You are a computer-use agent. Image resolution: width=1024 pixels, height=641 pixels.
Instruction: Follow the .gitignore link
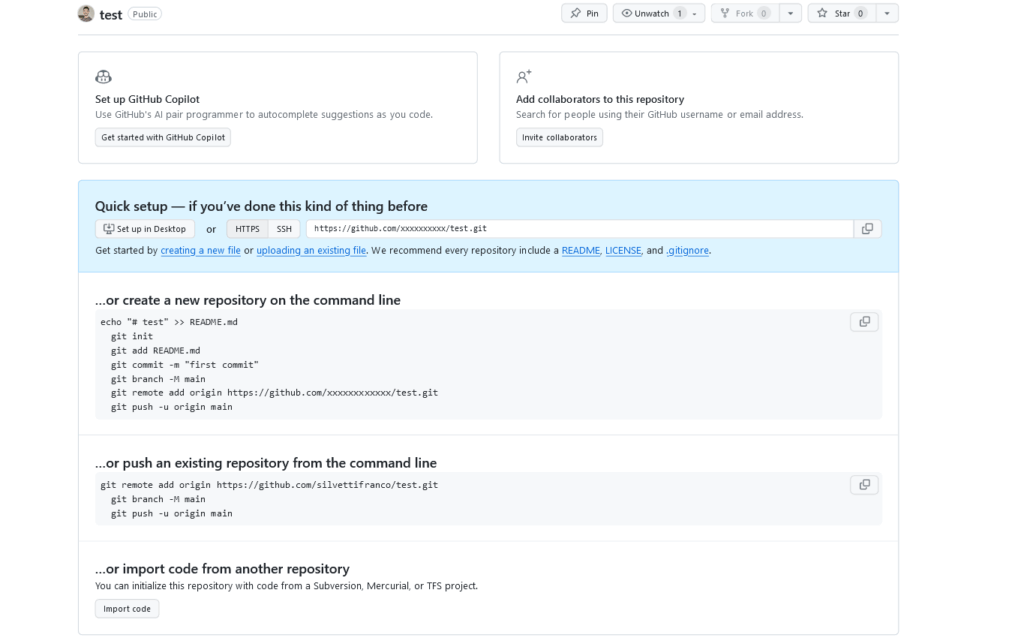688,250
